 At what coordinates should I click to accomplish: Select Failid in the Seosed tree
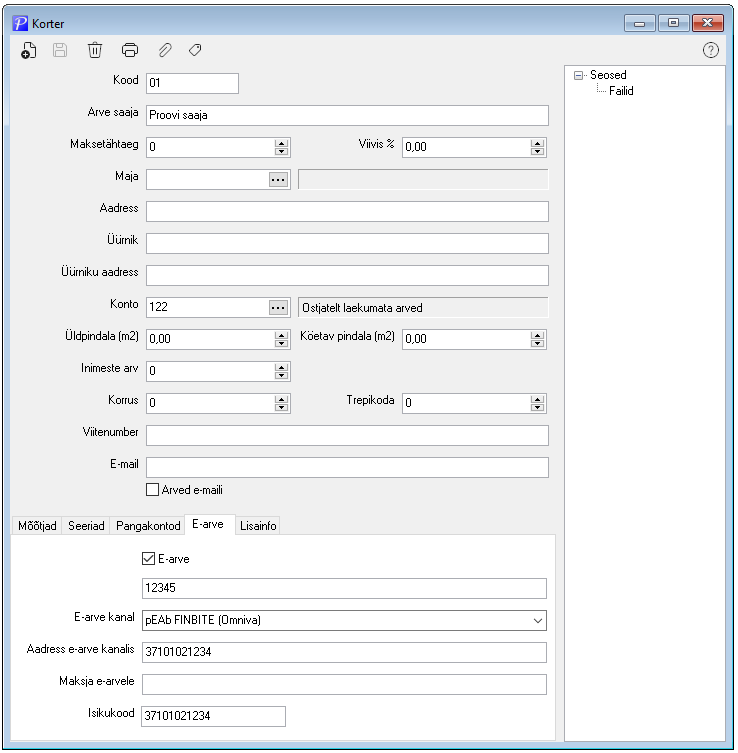621,91
